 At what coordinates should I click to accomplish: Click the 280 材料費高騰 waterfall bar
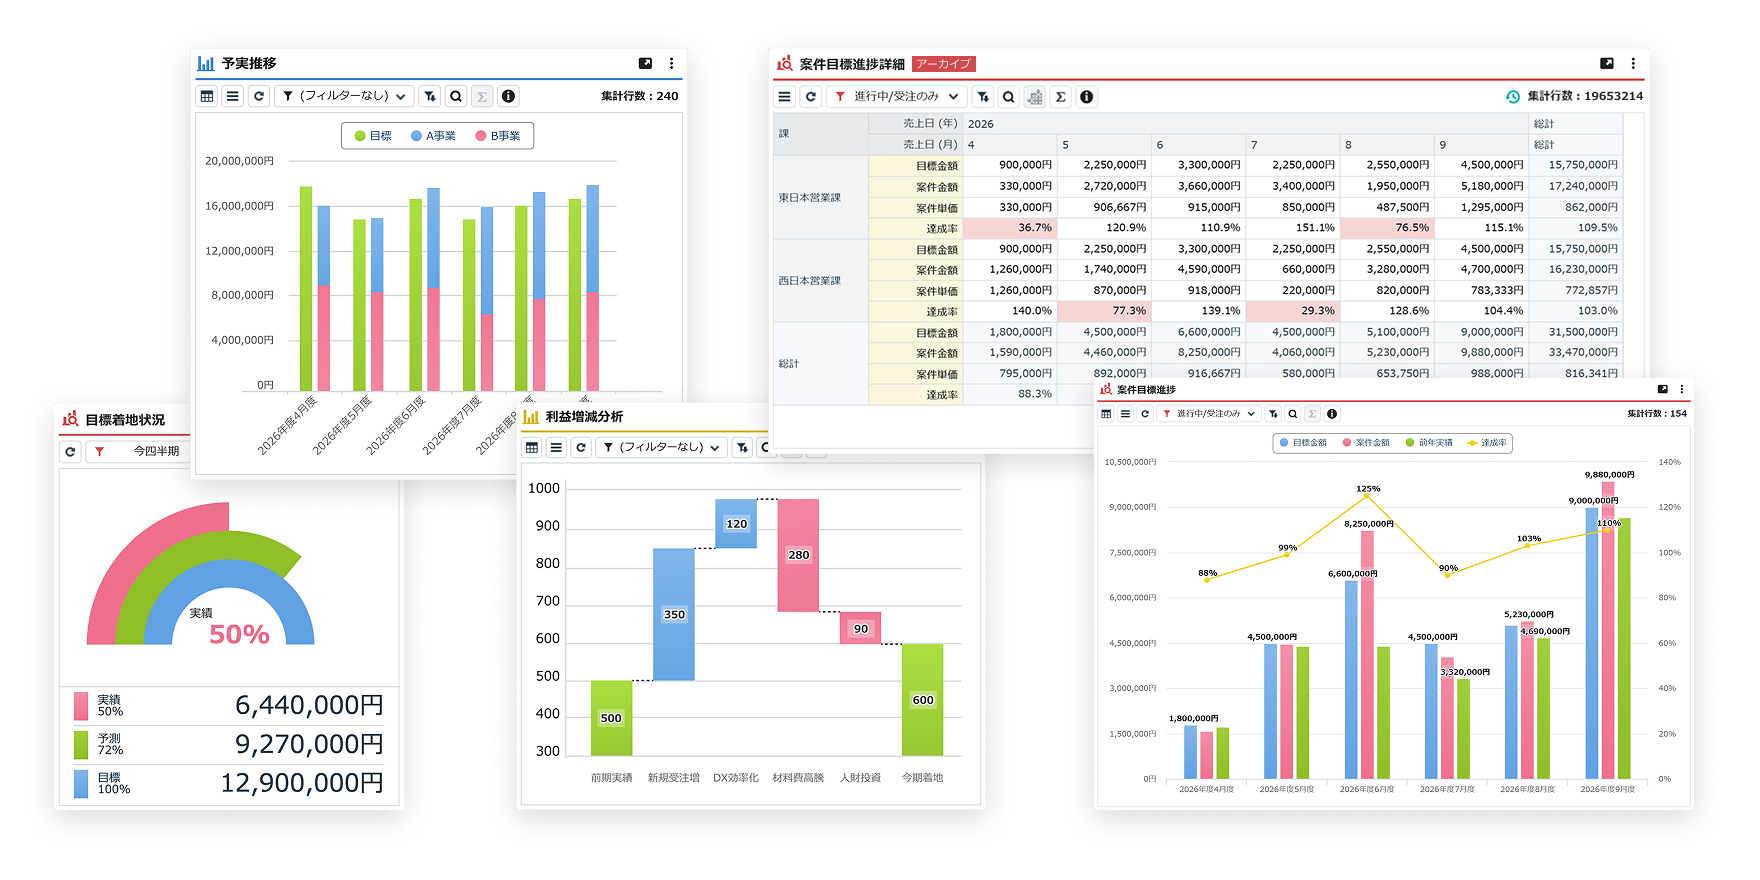[x=798, y=555]
